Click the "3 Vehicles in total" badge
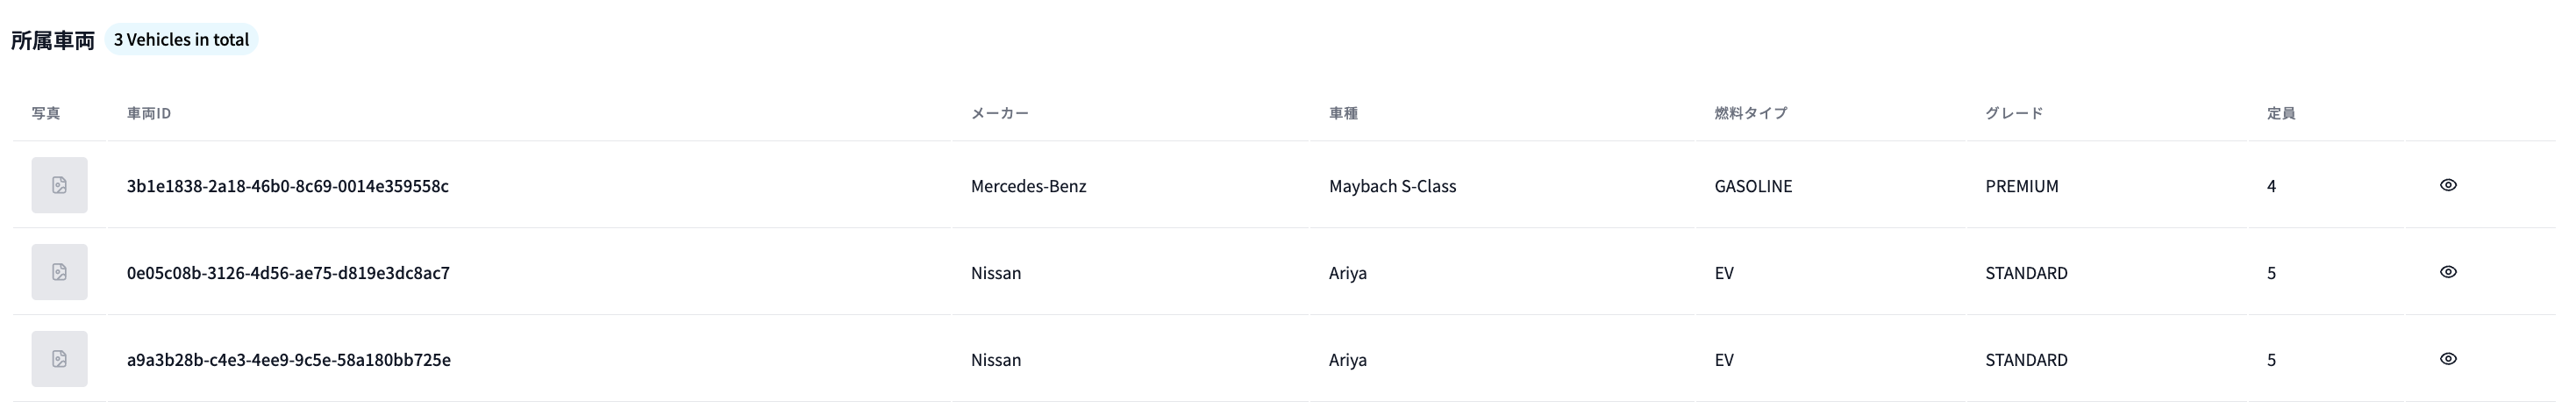Image resolution: width=2576 pixels, height=409 pixels. click(181, 40)
